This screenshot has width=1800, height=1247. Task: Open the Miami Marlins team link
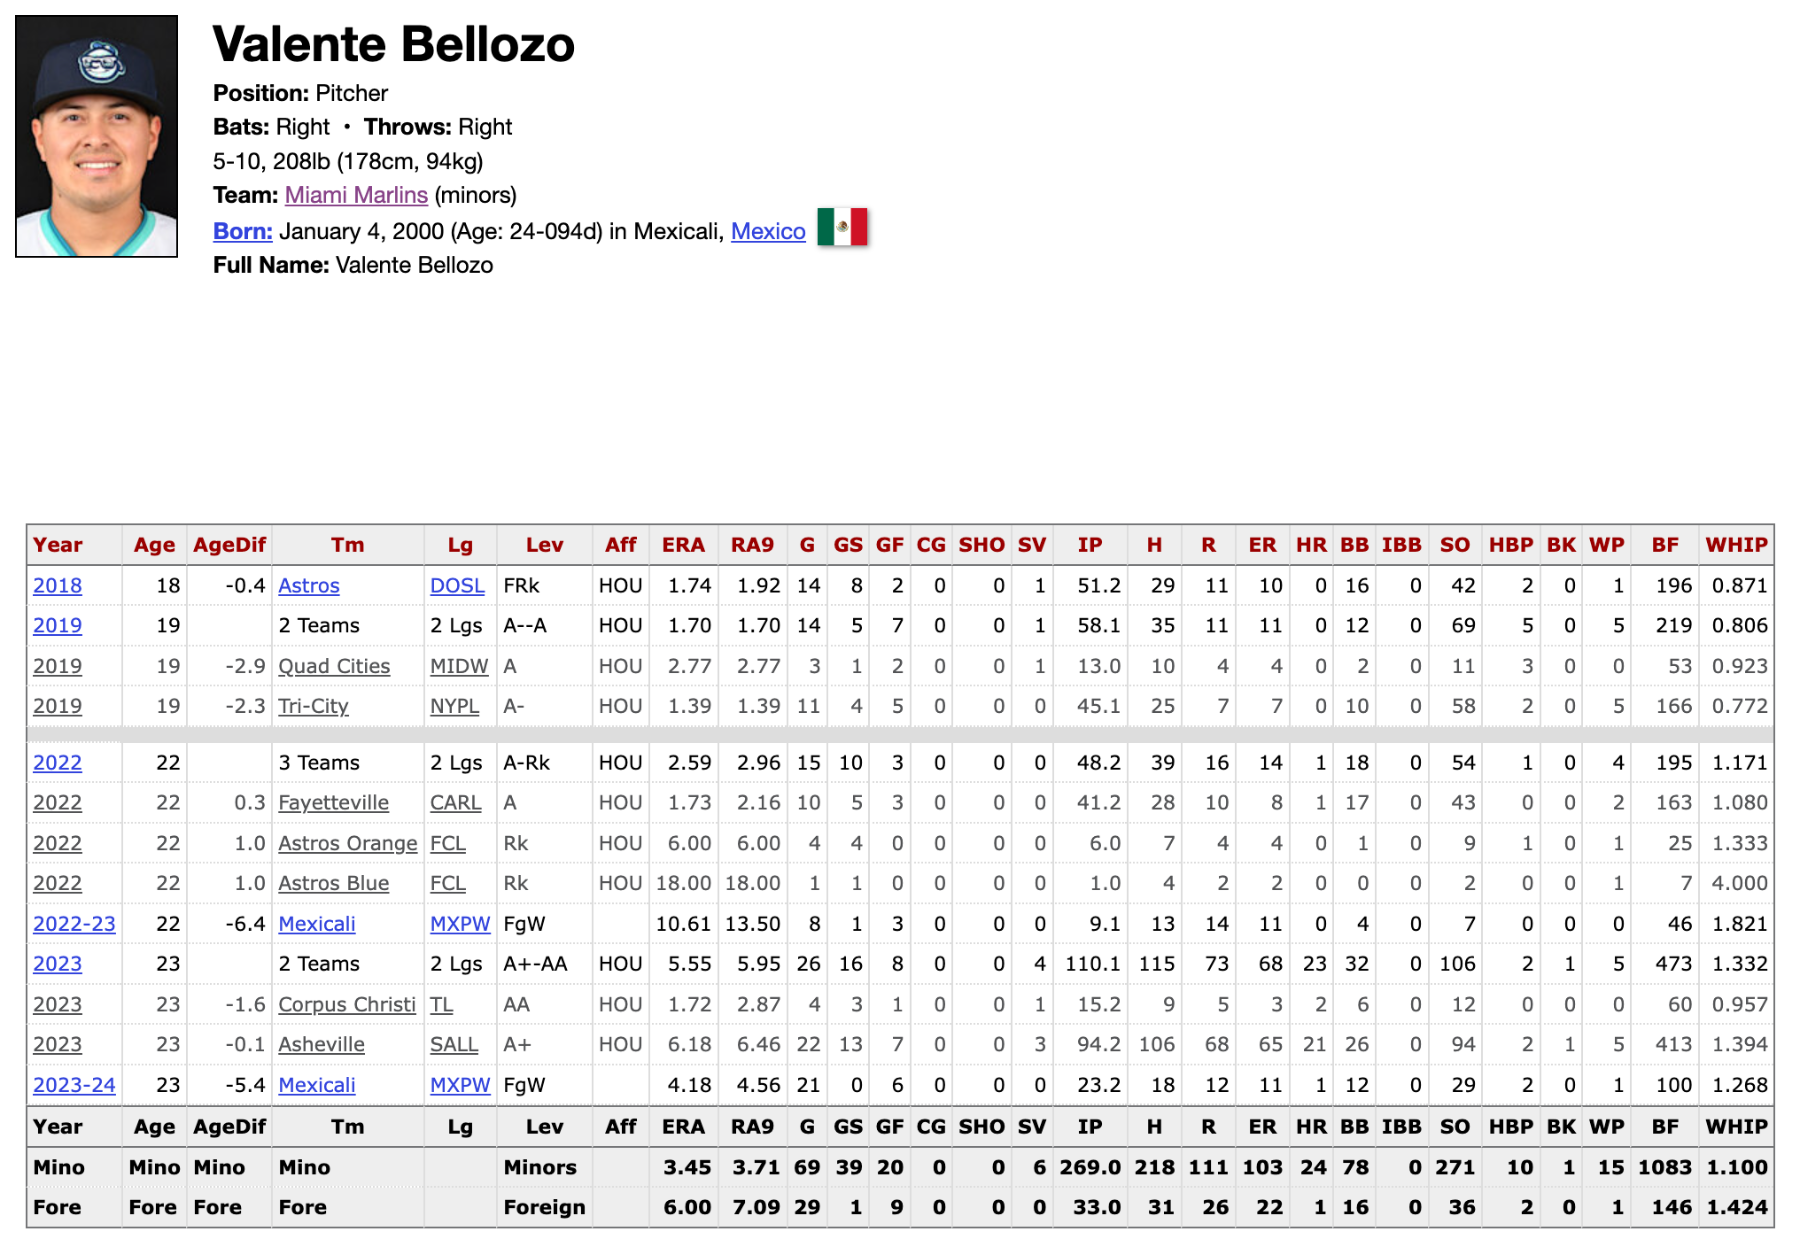pyautogui.click(x=356, y=195)
